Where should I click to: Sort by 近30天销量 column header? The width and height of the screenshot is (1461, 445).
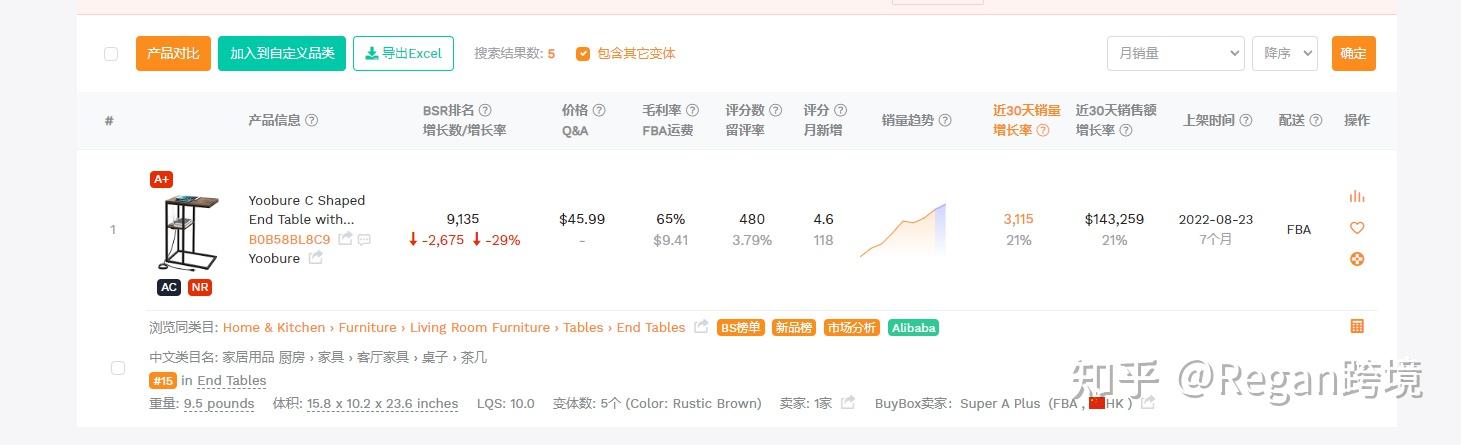[x=1026, y=110]
